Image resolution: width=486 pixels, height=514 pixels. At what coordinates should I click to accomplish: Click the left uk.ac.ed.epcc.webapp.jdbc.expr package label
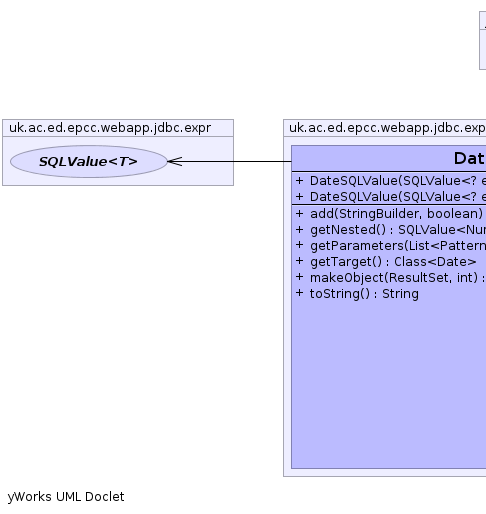(x=110, y=128)
